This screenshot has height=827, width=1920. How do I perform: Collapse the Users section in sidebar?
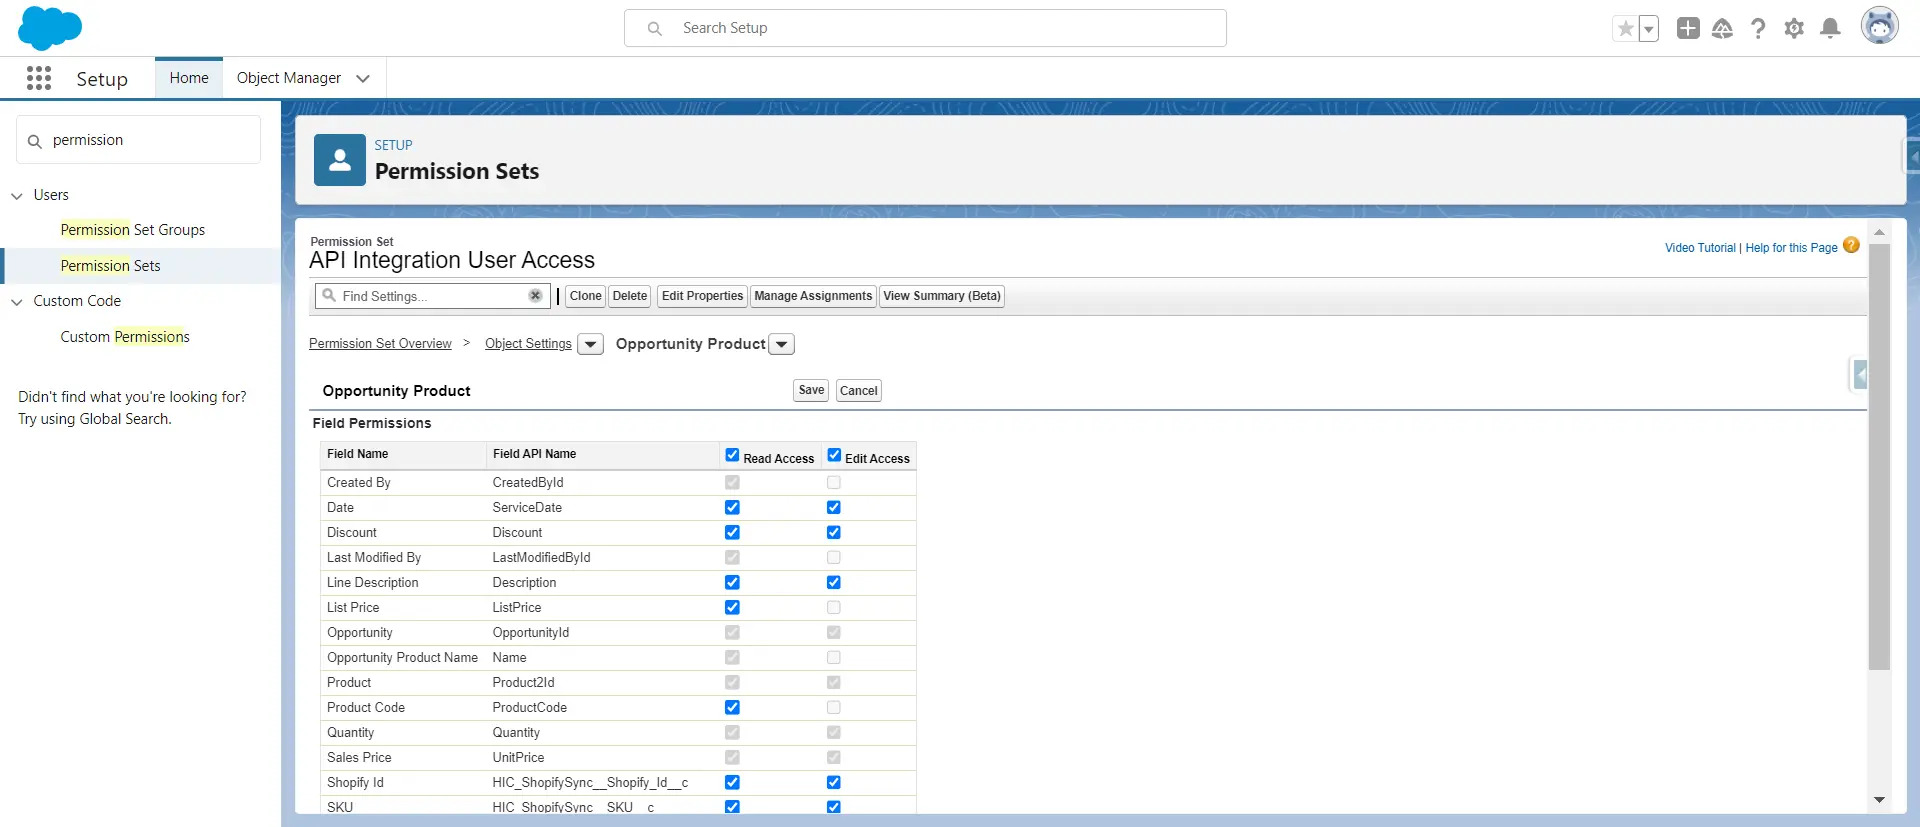coord(17,196)
